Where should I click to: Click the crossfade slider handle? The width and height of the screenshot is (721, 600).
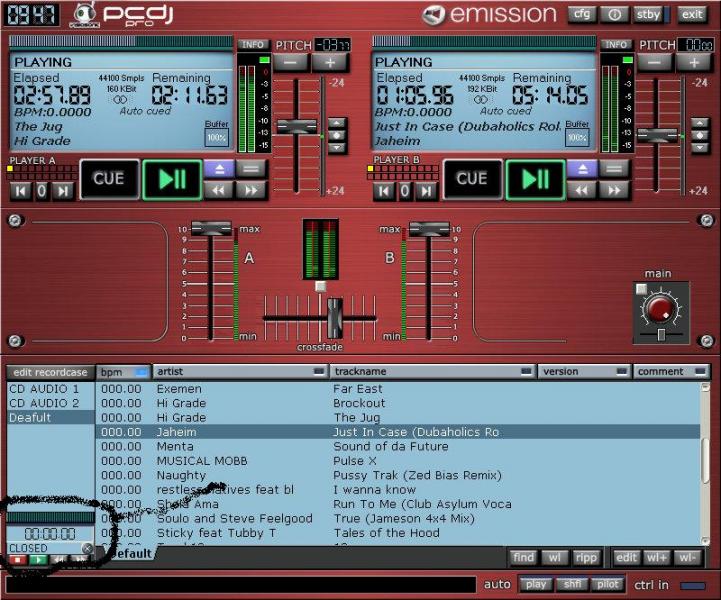point(335,318)
